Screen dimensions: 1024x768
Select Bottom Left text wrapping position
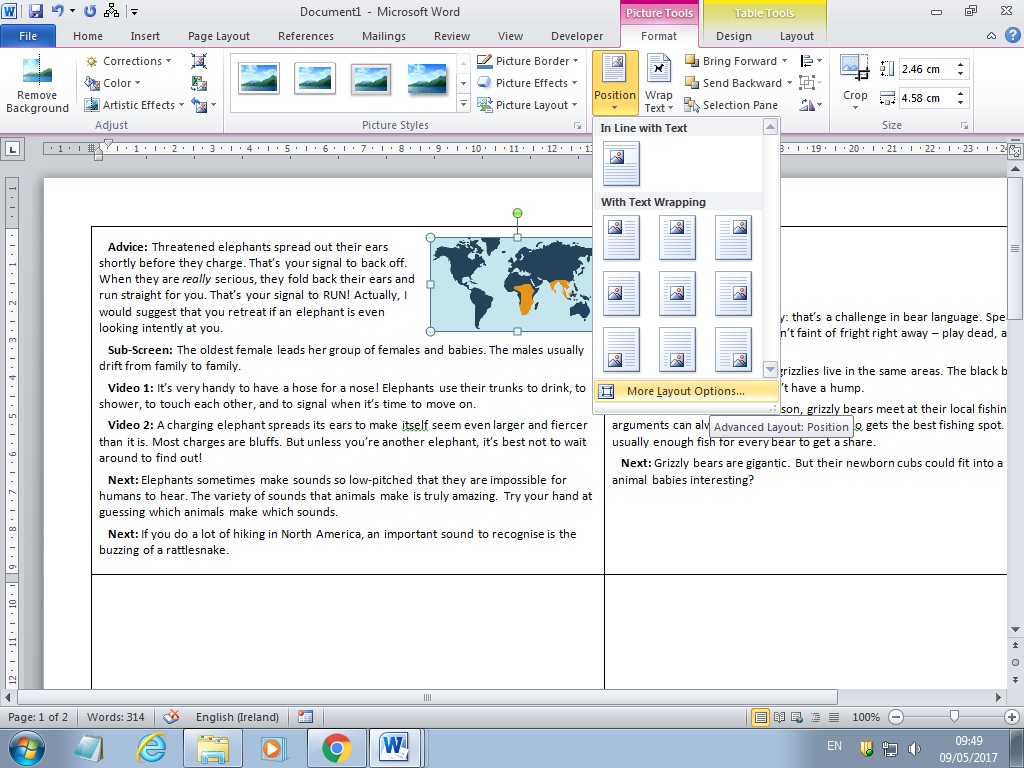tap(621, 349)
